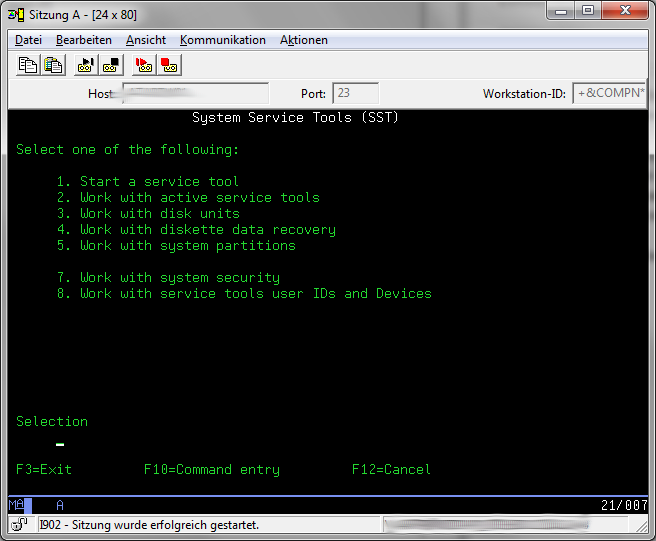Image resolution: width=656 pixels, height=541 pixels.
Task: Stop macro playback with the toolbar icon
Action: point(168,65)
